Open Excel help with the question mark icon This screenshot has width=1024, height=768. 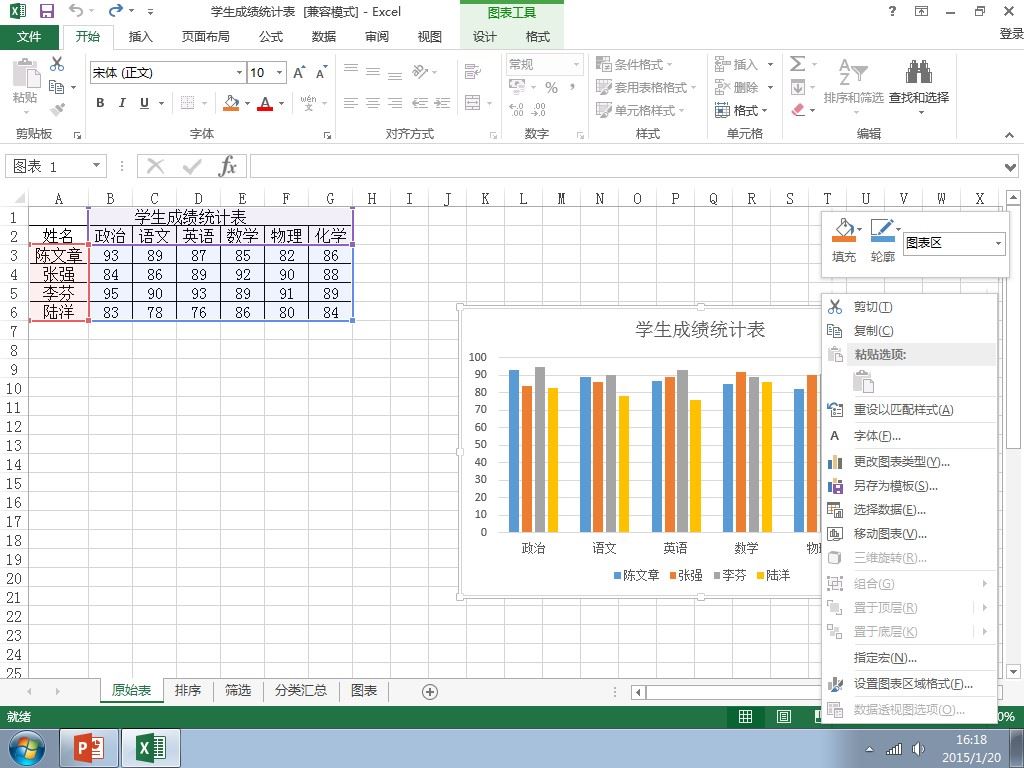tap(892, 11)
